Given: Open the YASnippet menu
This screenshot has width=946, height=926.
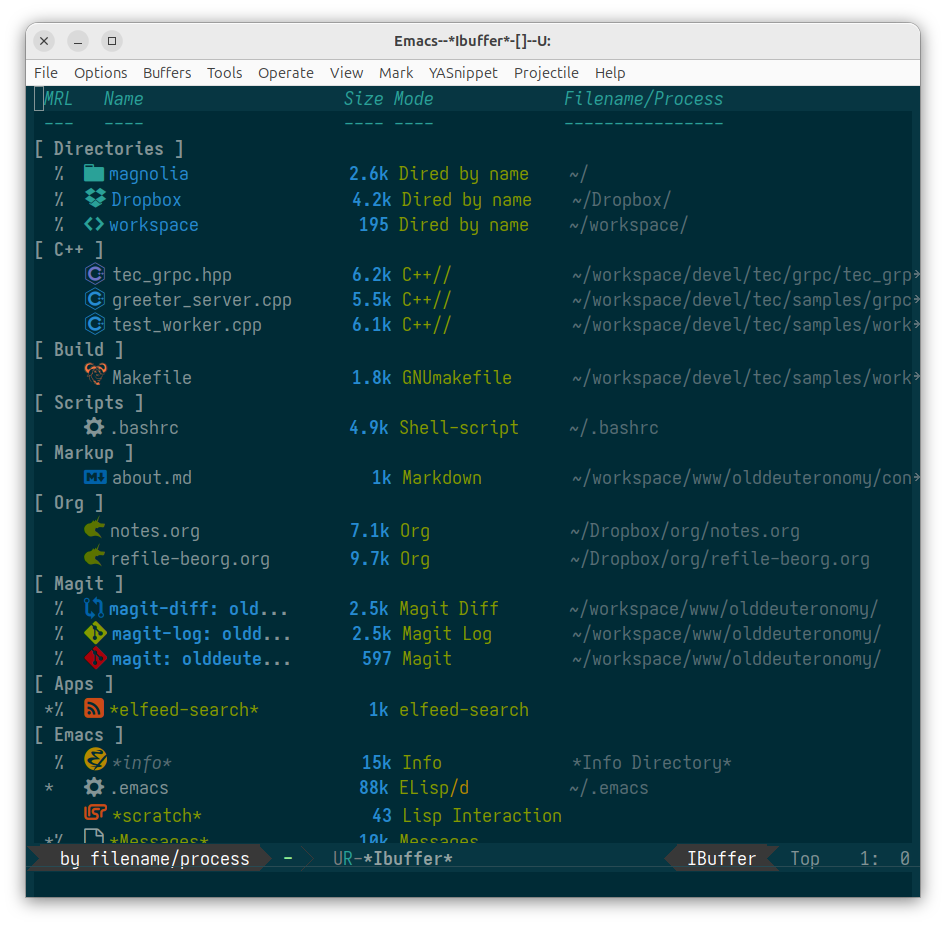Looking at the screenshot, I should (463, 73).
